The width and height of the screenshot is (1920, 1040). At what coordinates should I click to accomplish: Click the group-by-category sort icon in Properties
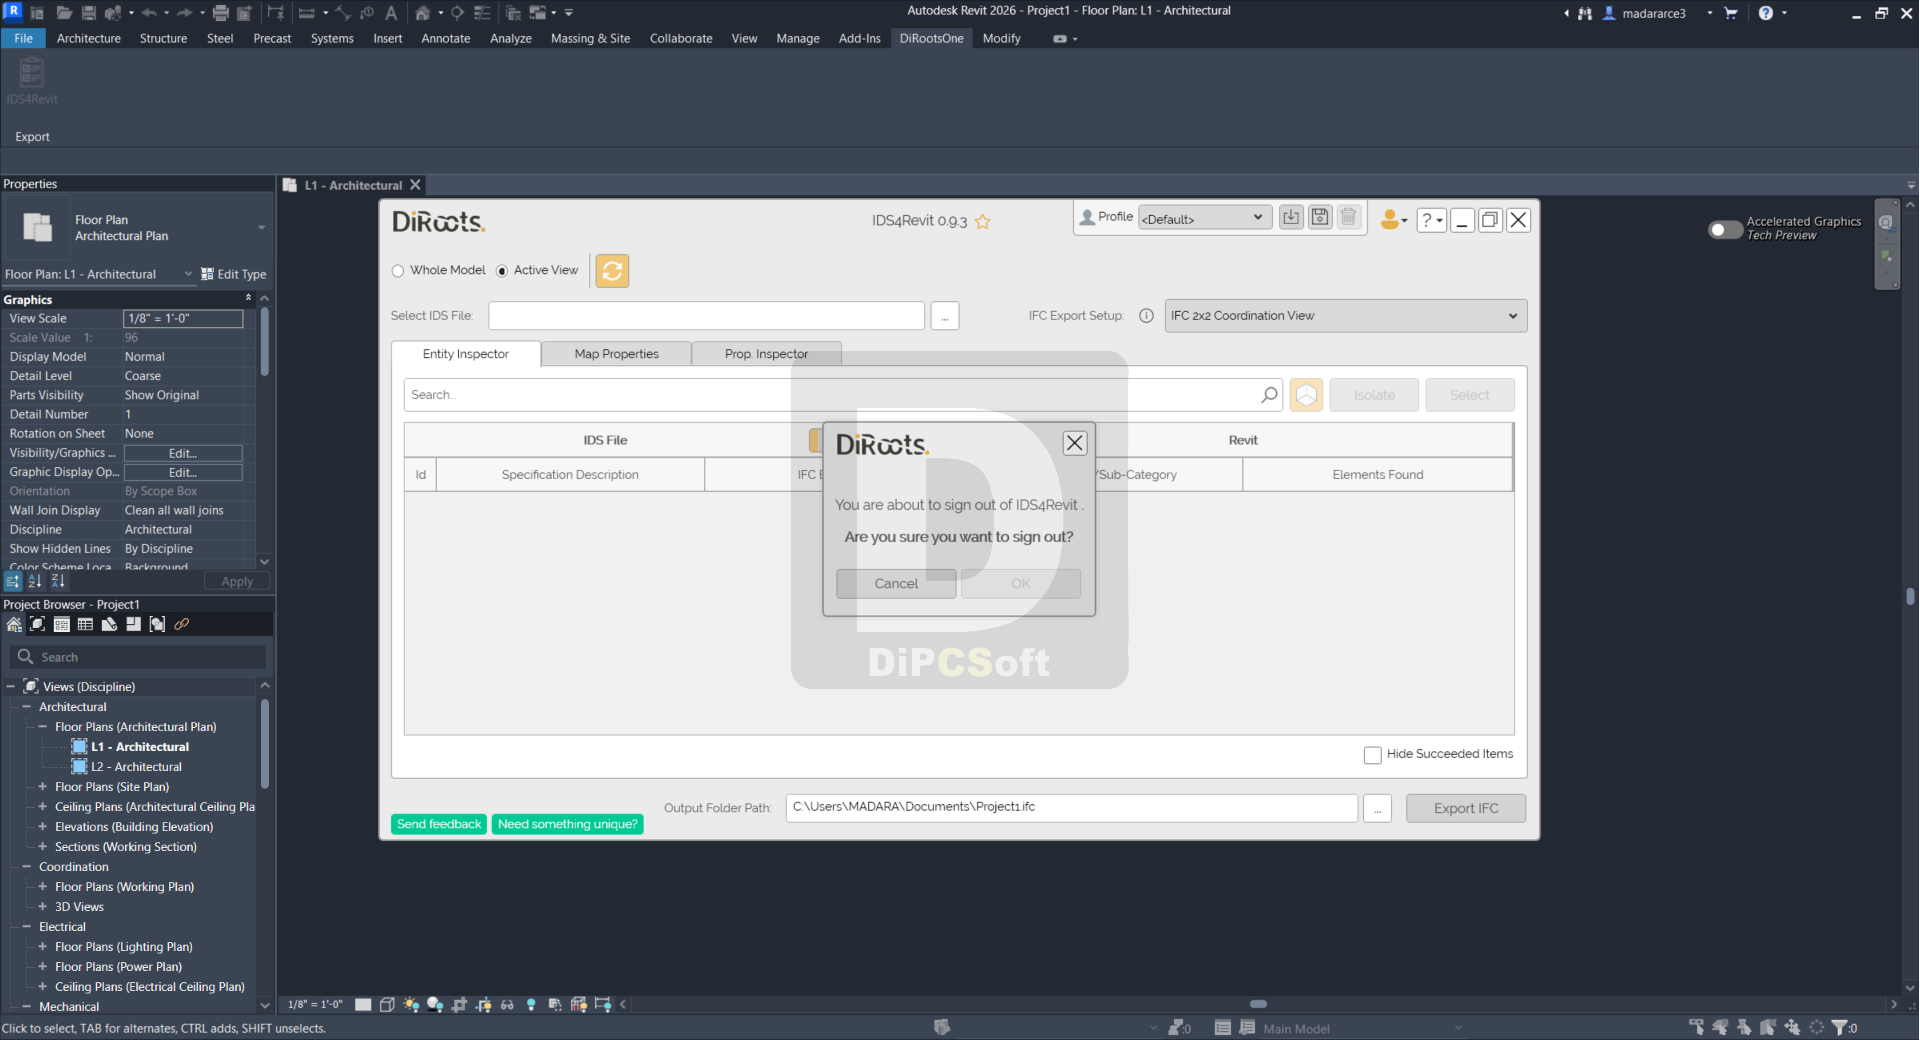(x=13, y=581)
